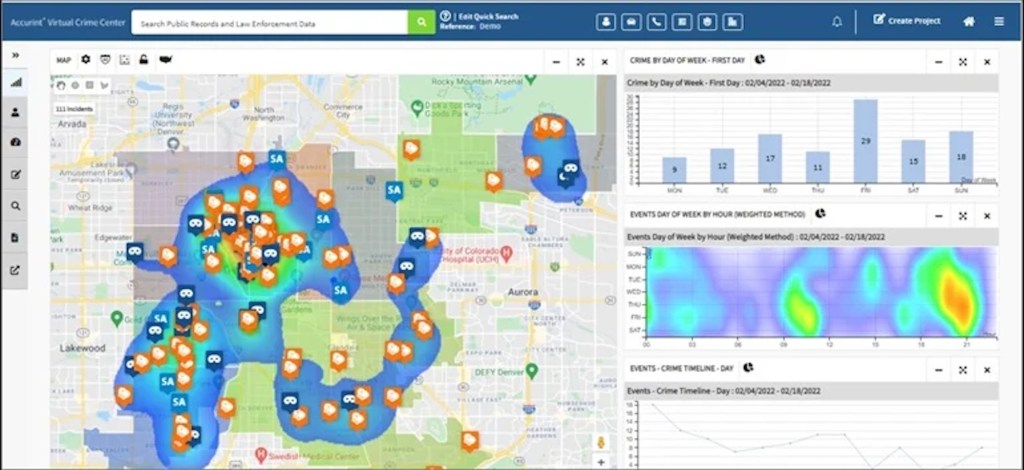
Task: Zoom in with the map plus button
Action: coord(601,462)
